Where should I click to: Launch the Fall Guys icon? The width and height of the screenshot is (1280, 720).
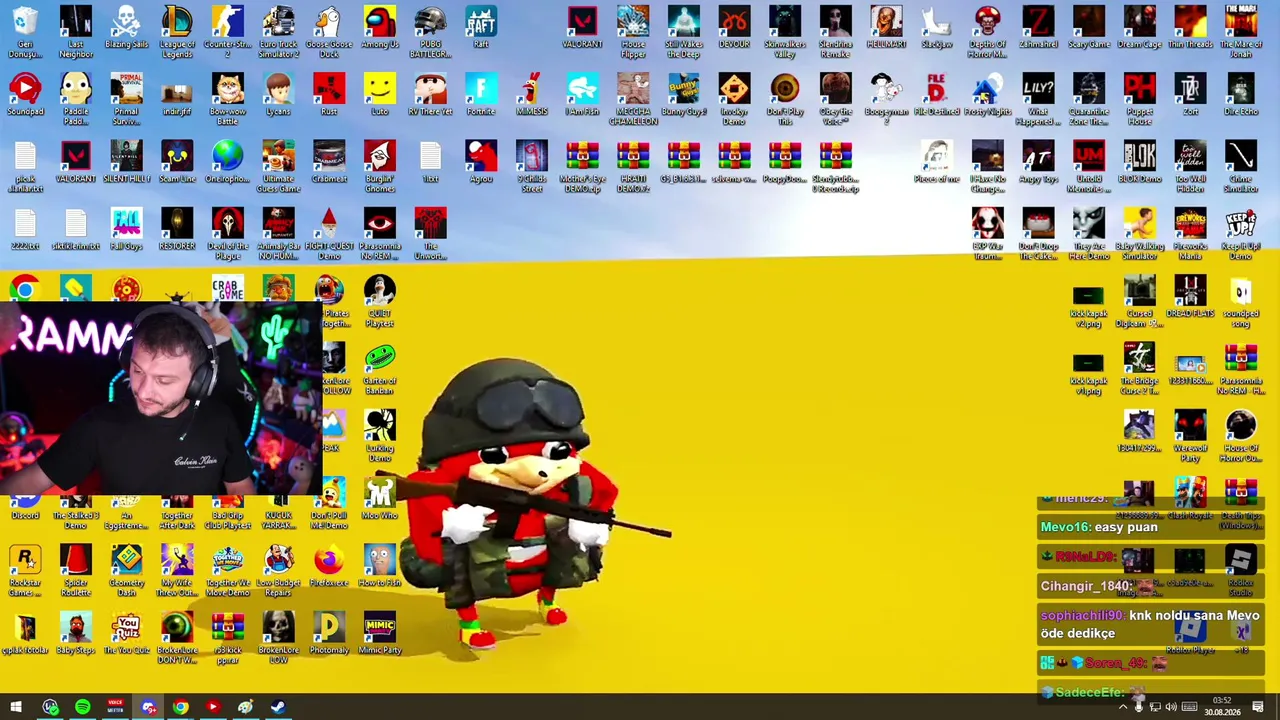[126, 229]
